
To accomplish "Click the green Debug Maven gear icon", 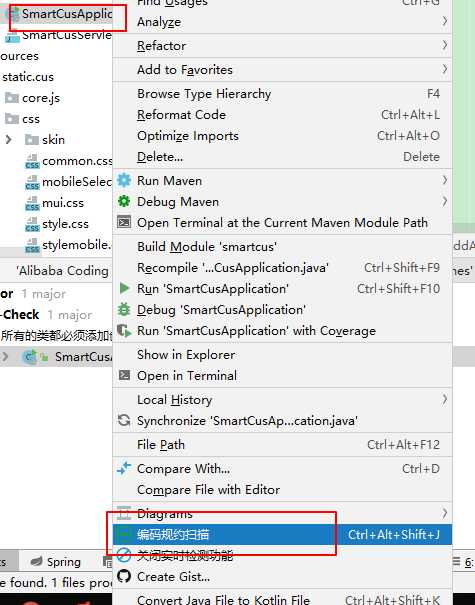I will tap(124, 201).
